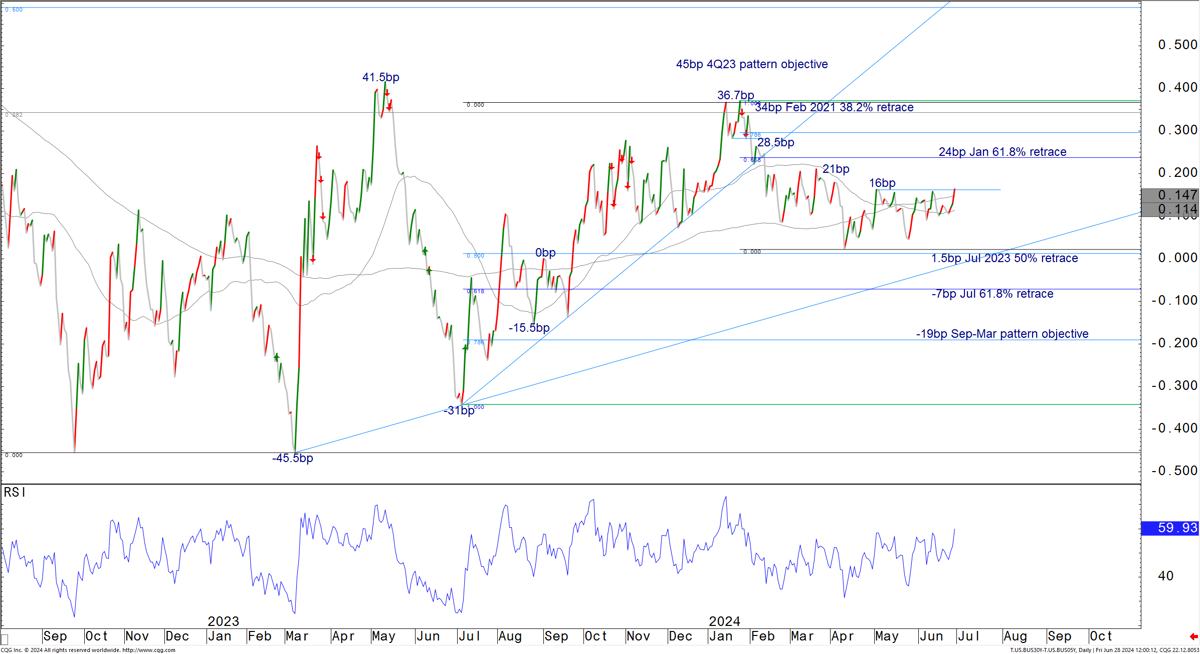Click the small square box at bottom-left

[5, 637]
